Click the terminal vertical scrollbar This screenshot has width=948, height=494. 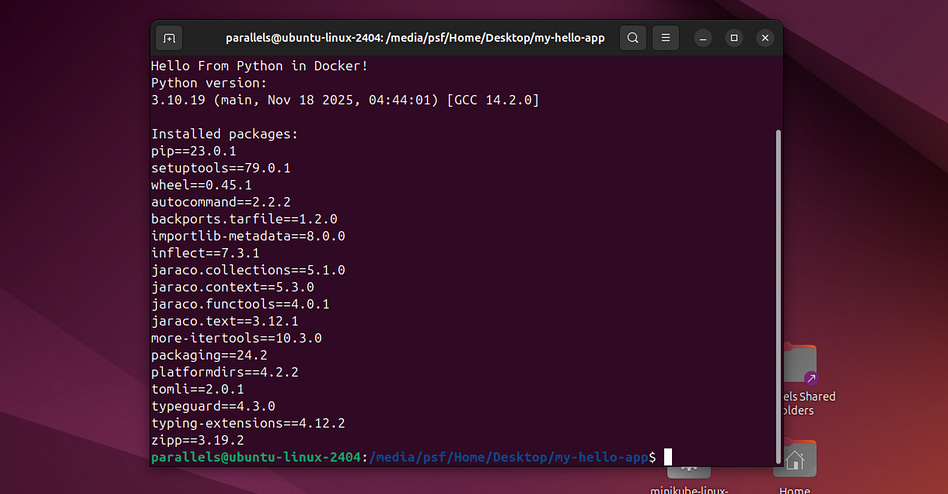(778, 296)
